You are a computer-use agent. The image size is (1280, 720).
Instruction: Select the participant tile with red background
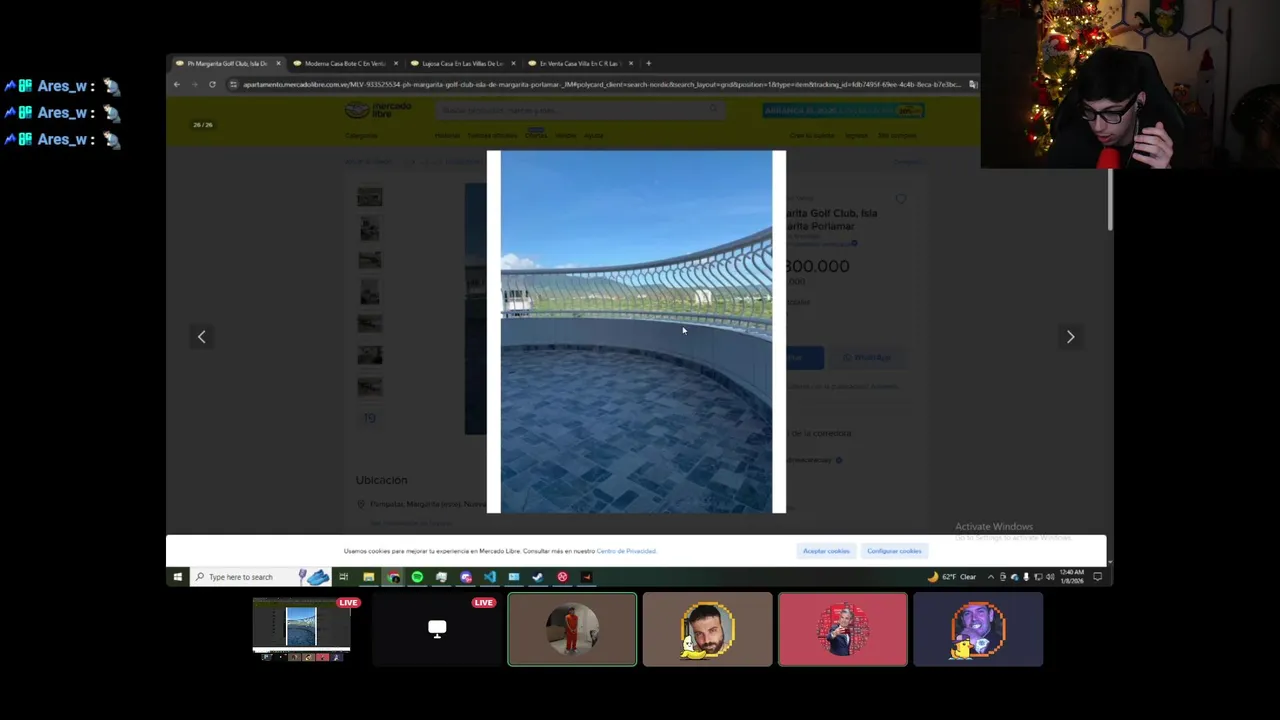(x=843, y=629)
